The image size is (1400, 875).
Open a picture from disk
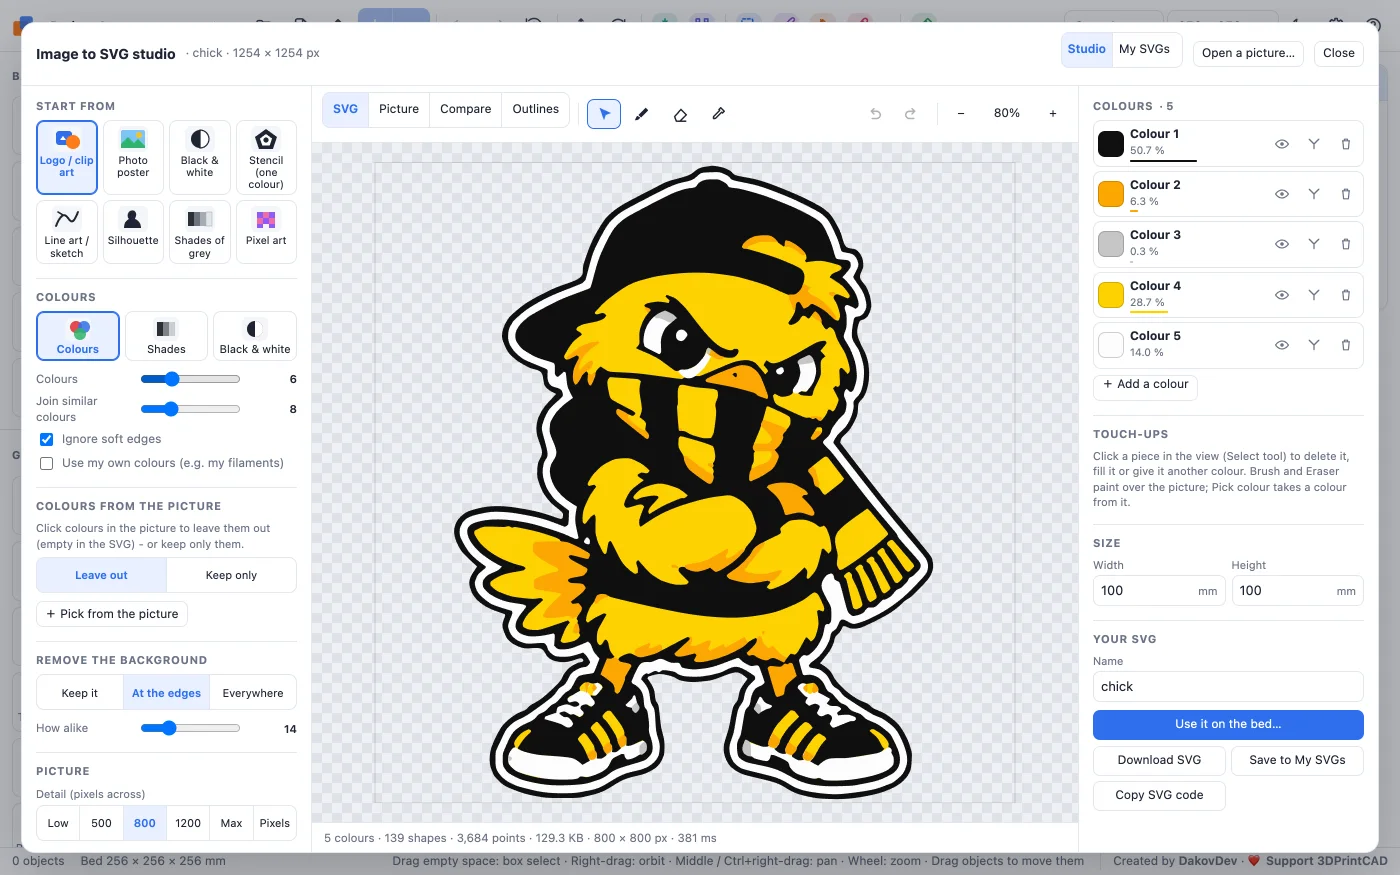click(1248, 53)
